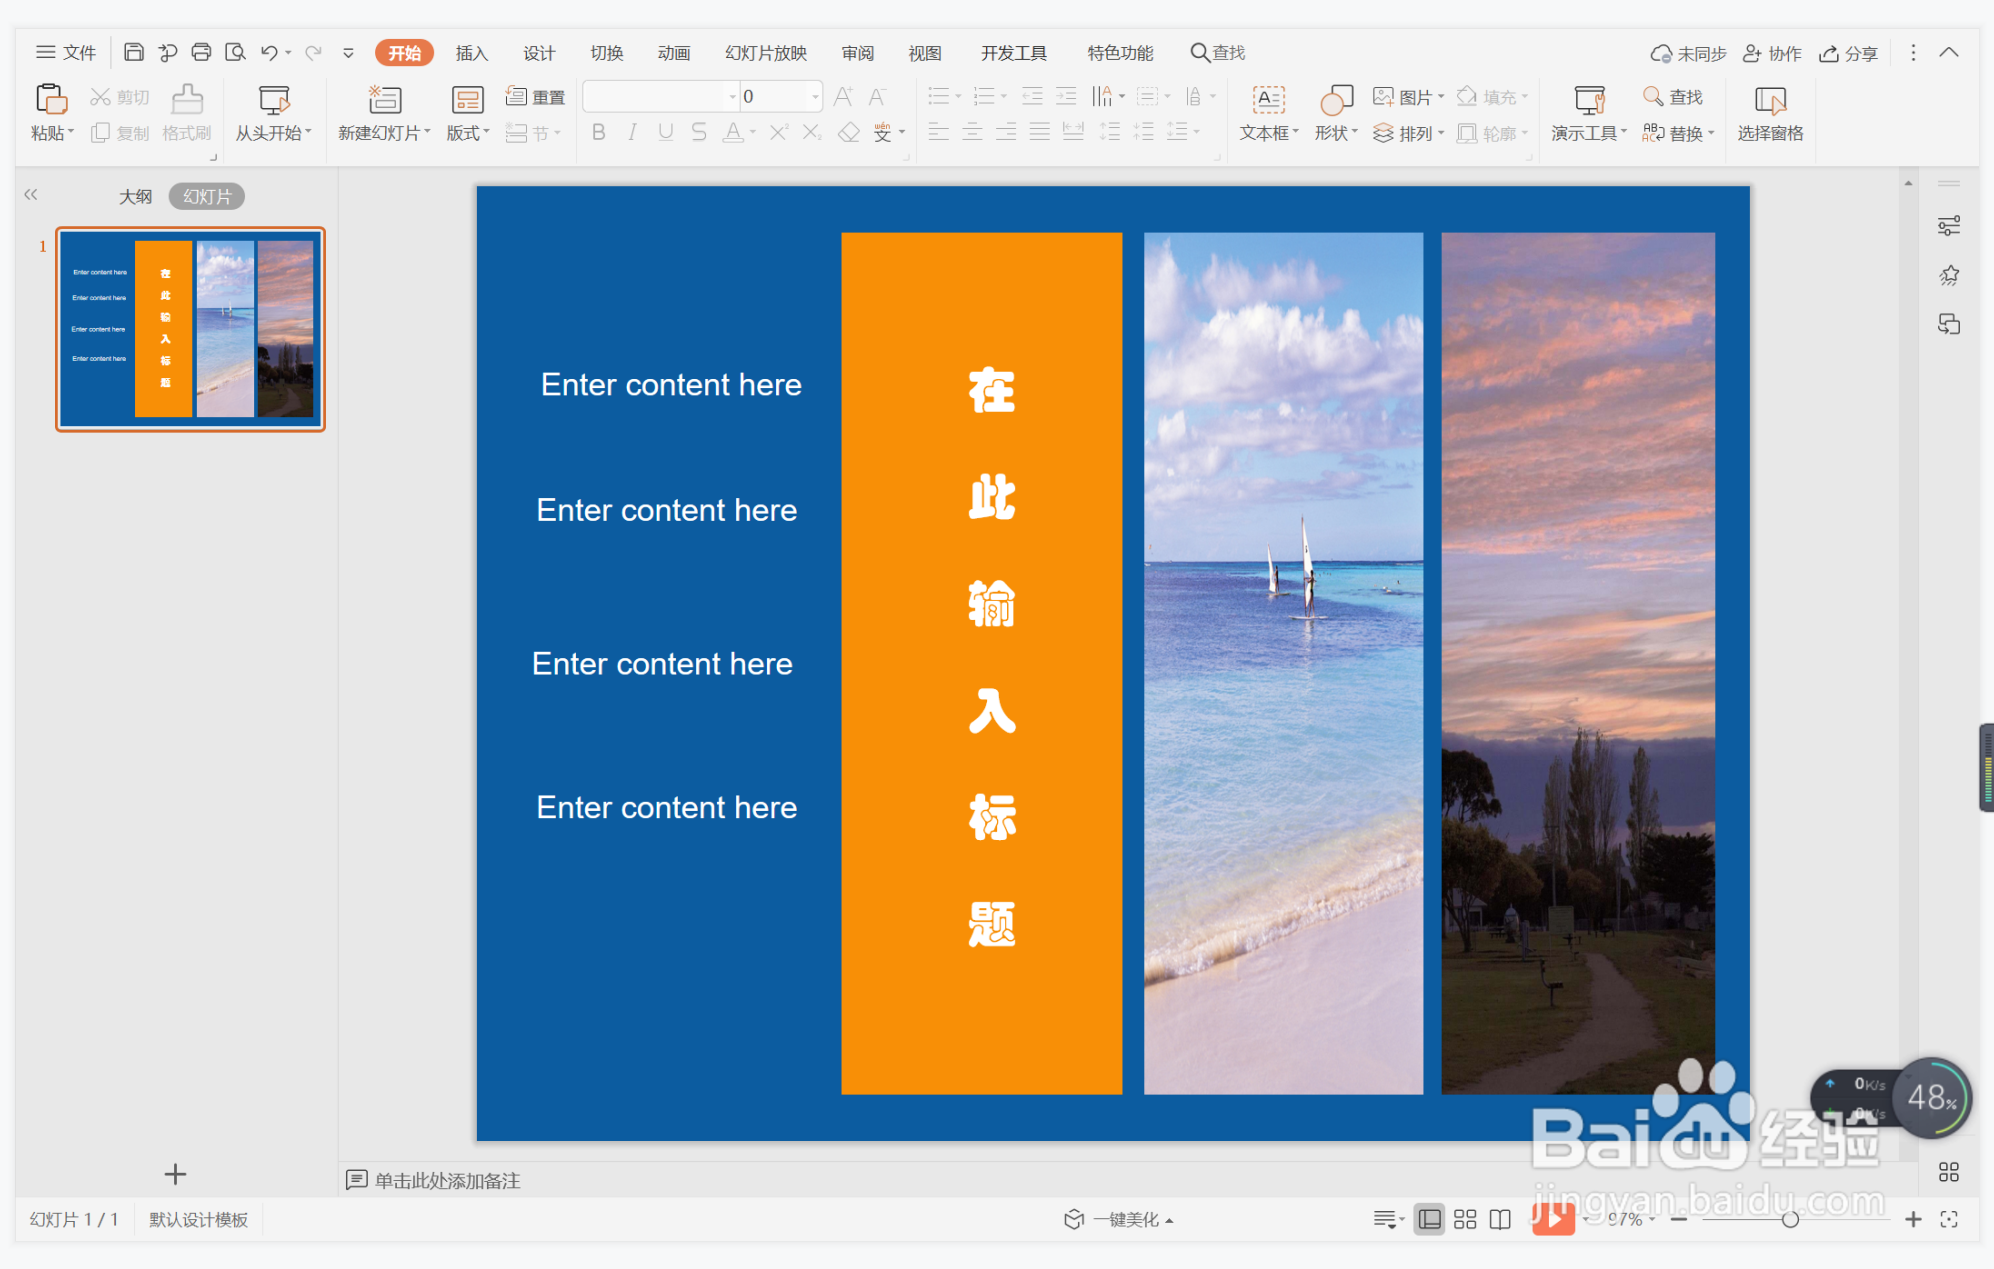1994x1269 pixels.
Task: Click the Save icon in quick toolbar
Action: [133, 53]
